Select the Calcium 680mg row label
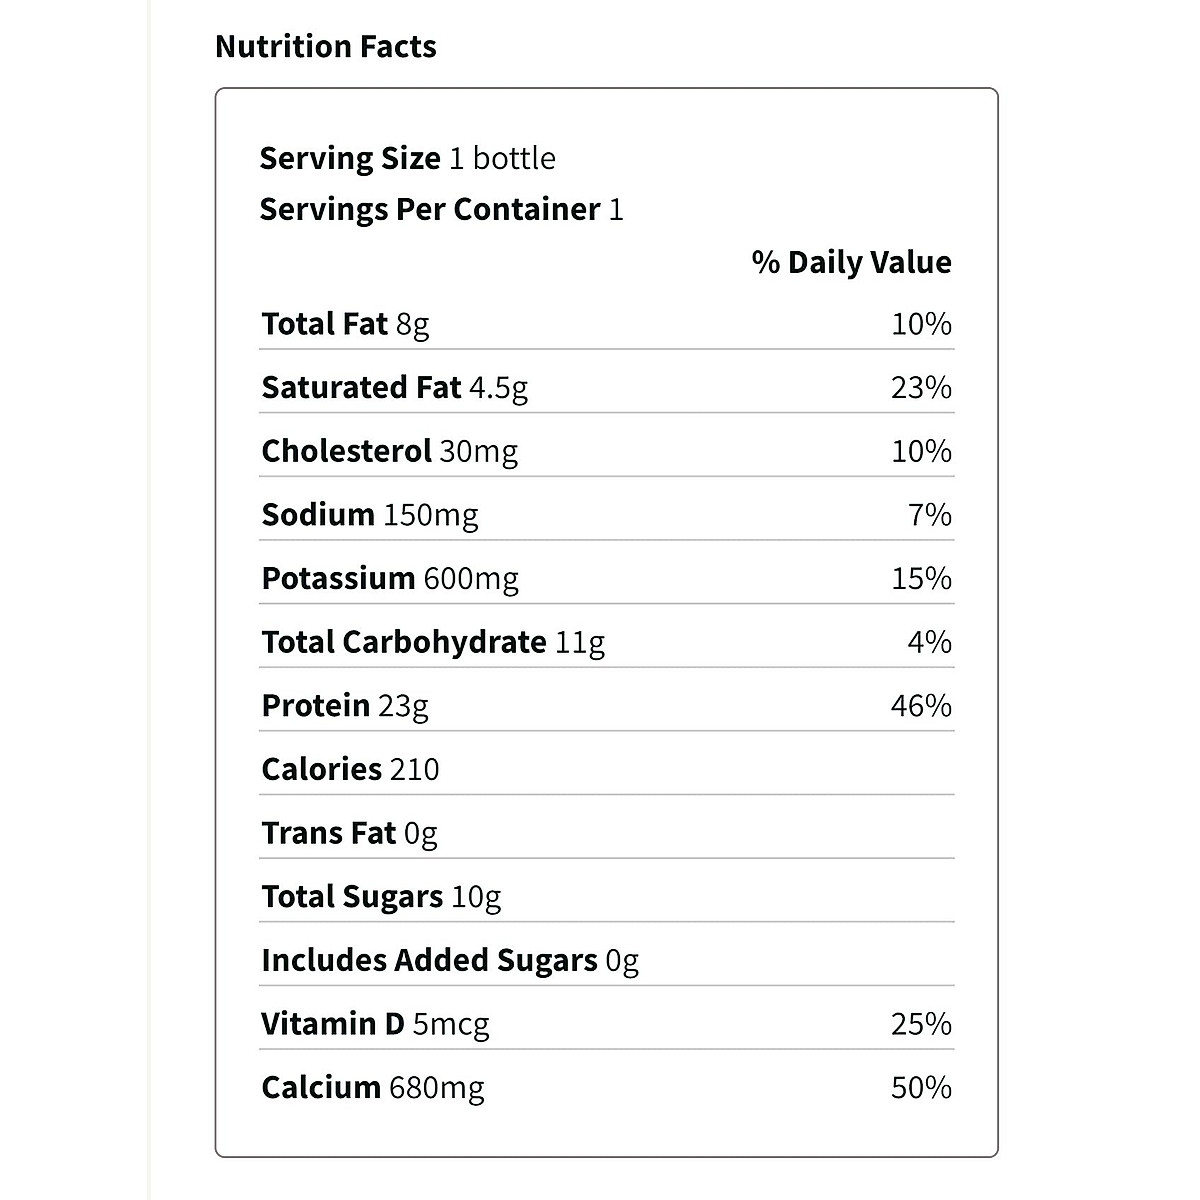1200x1200 pixels. tap(372, 1087)
